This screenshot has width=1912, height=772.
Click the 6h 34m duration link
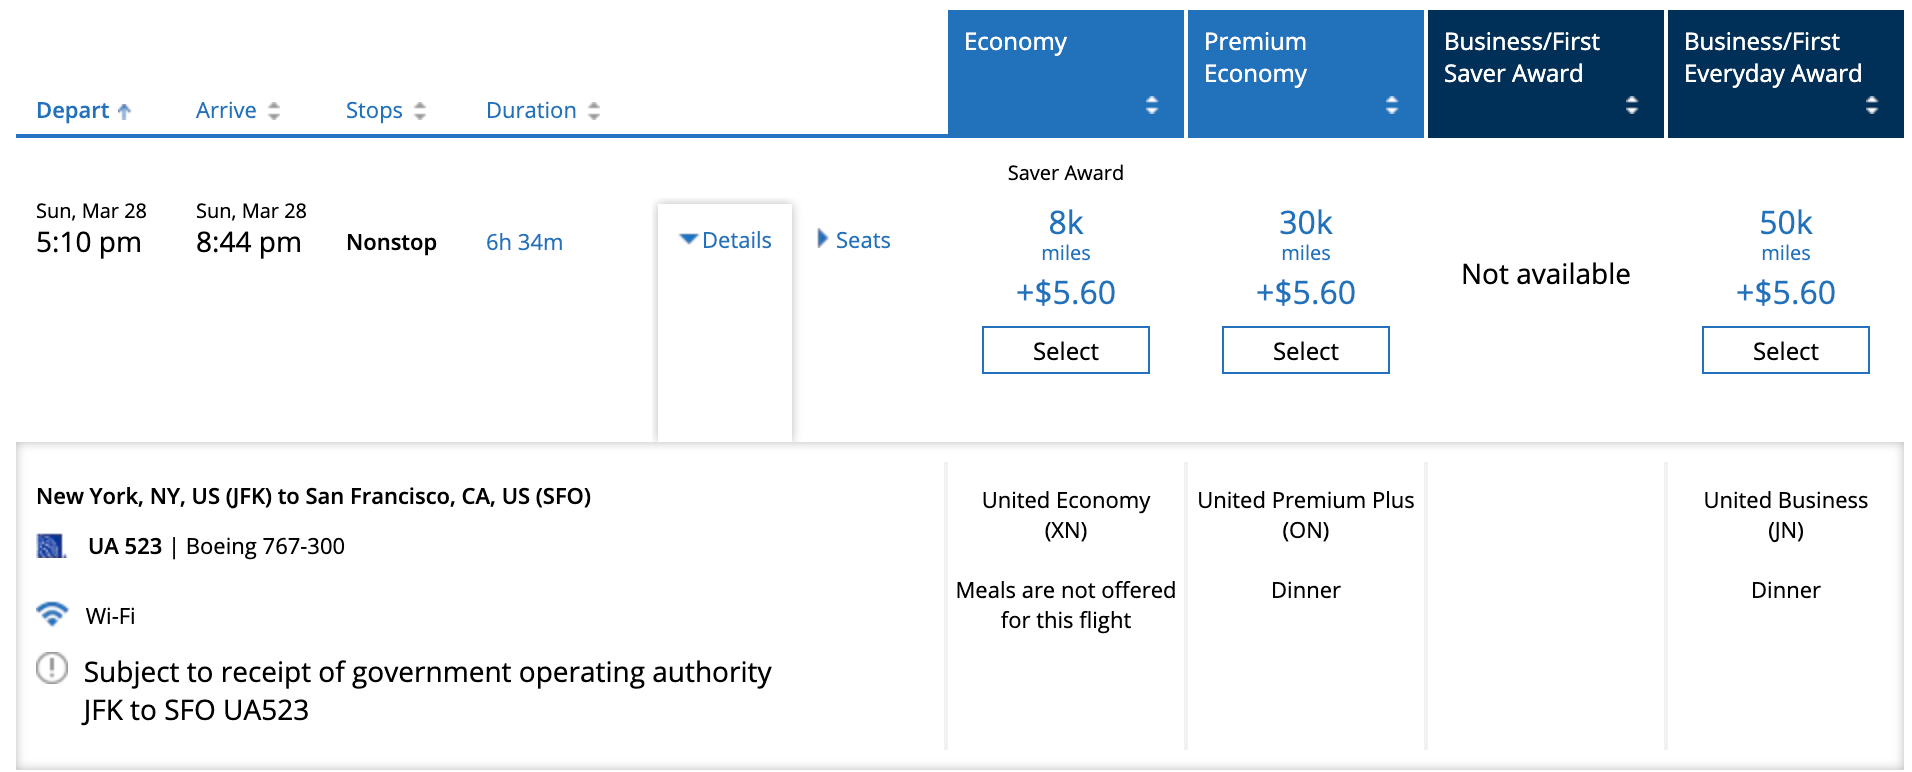(x=524, y=242)
